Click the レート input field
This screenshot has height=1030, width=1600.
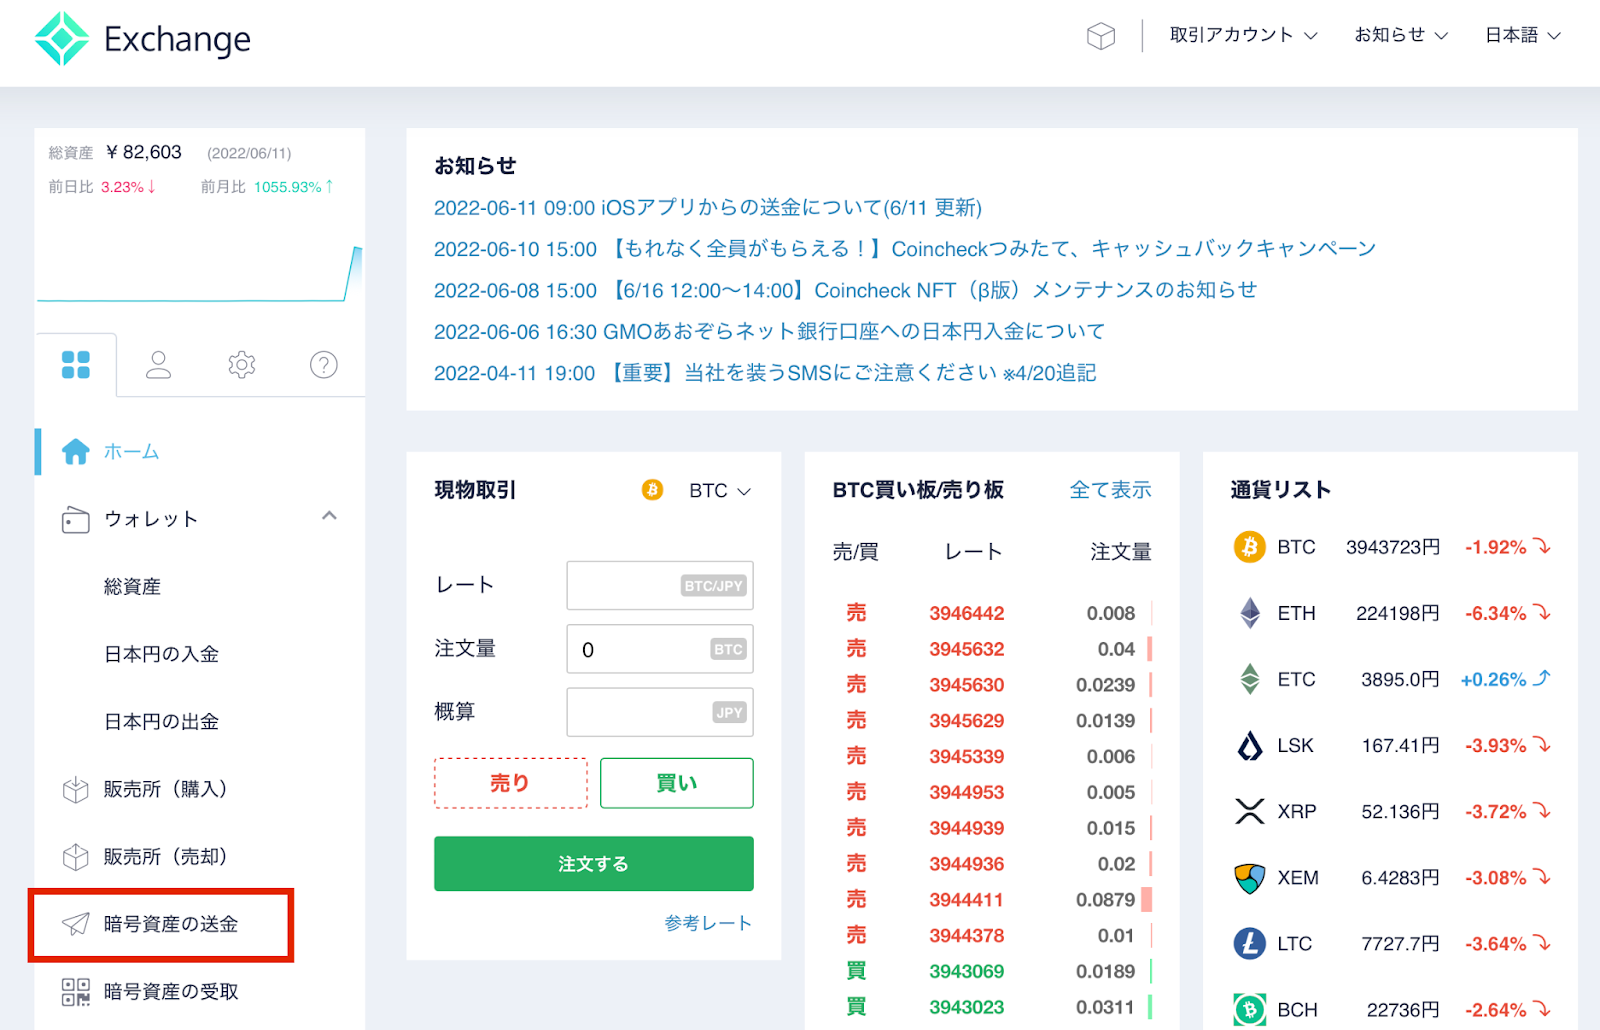coord(660,586)
